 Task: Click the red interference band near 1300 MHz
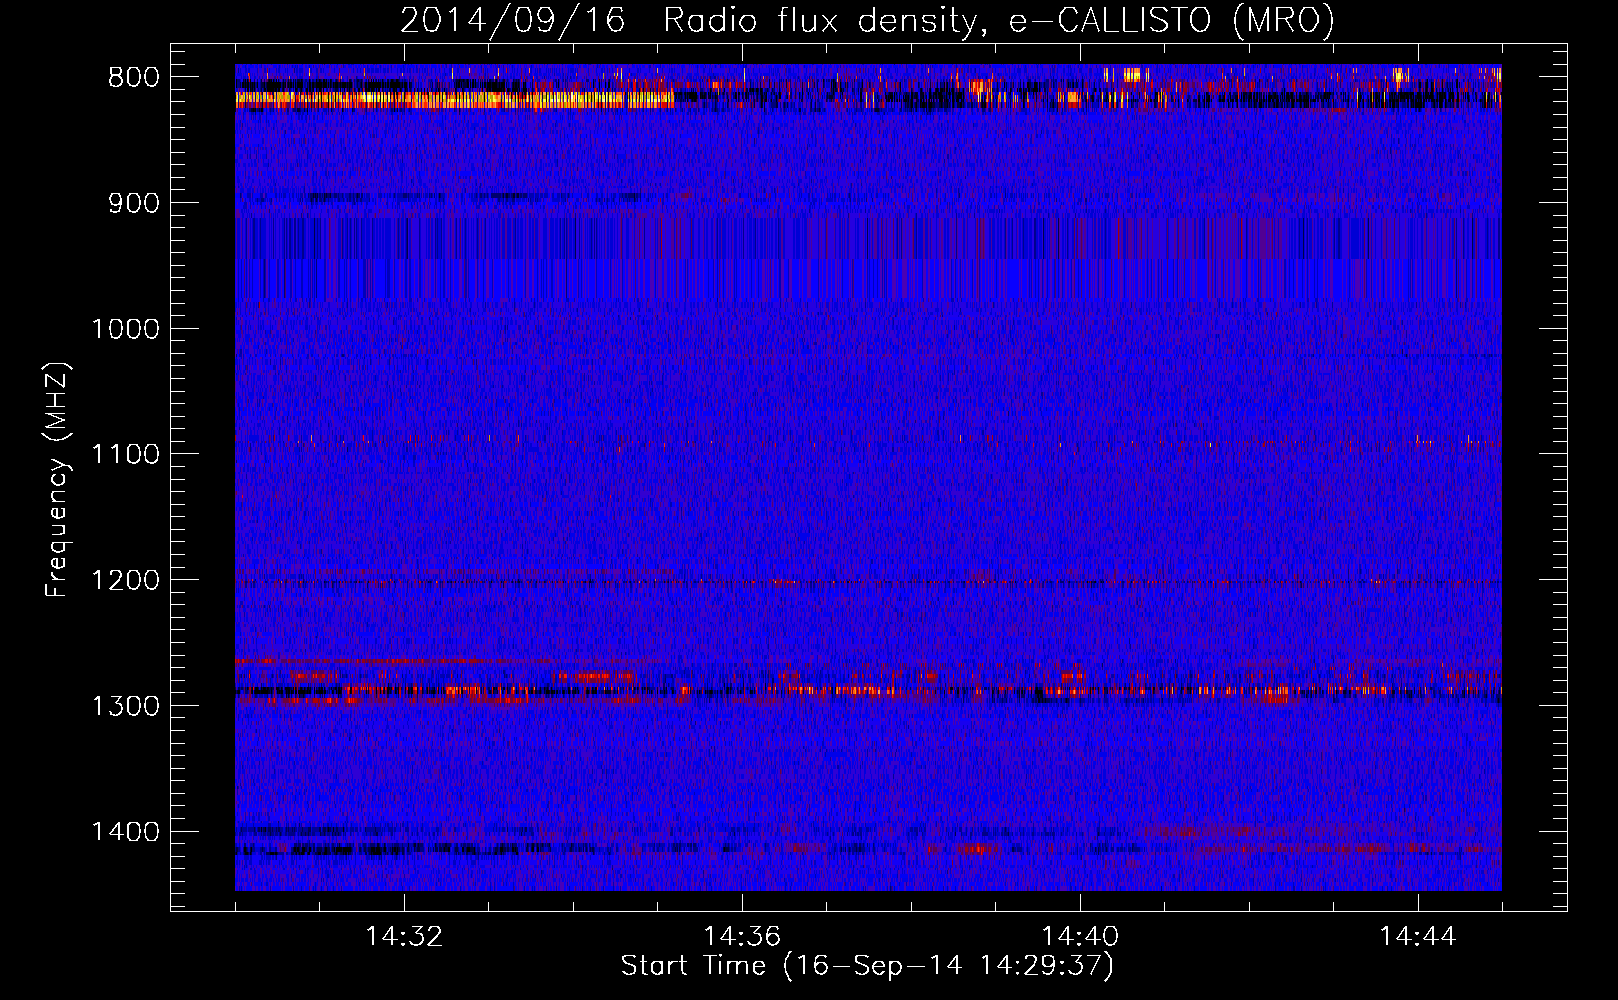pos(868,690)
